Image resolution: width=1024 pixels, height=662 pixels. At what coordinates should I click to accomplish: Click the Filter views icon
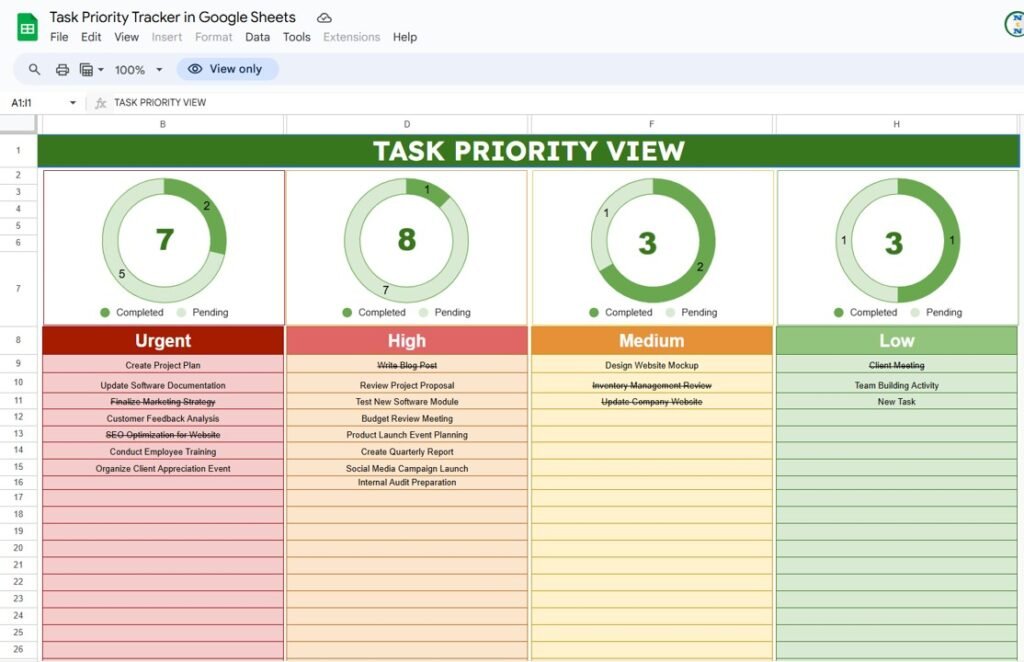[x=88, y=69]
